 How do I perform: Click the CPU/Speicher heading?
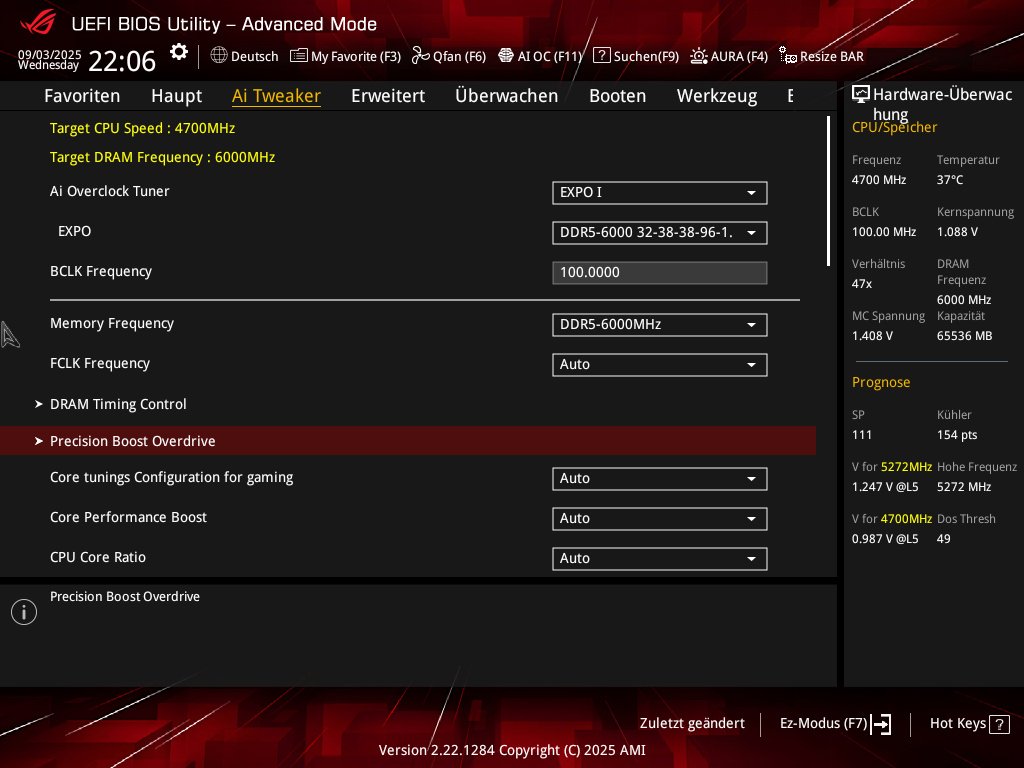point(894,127)
